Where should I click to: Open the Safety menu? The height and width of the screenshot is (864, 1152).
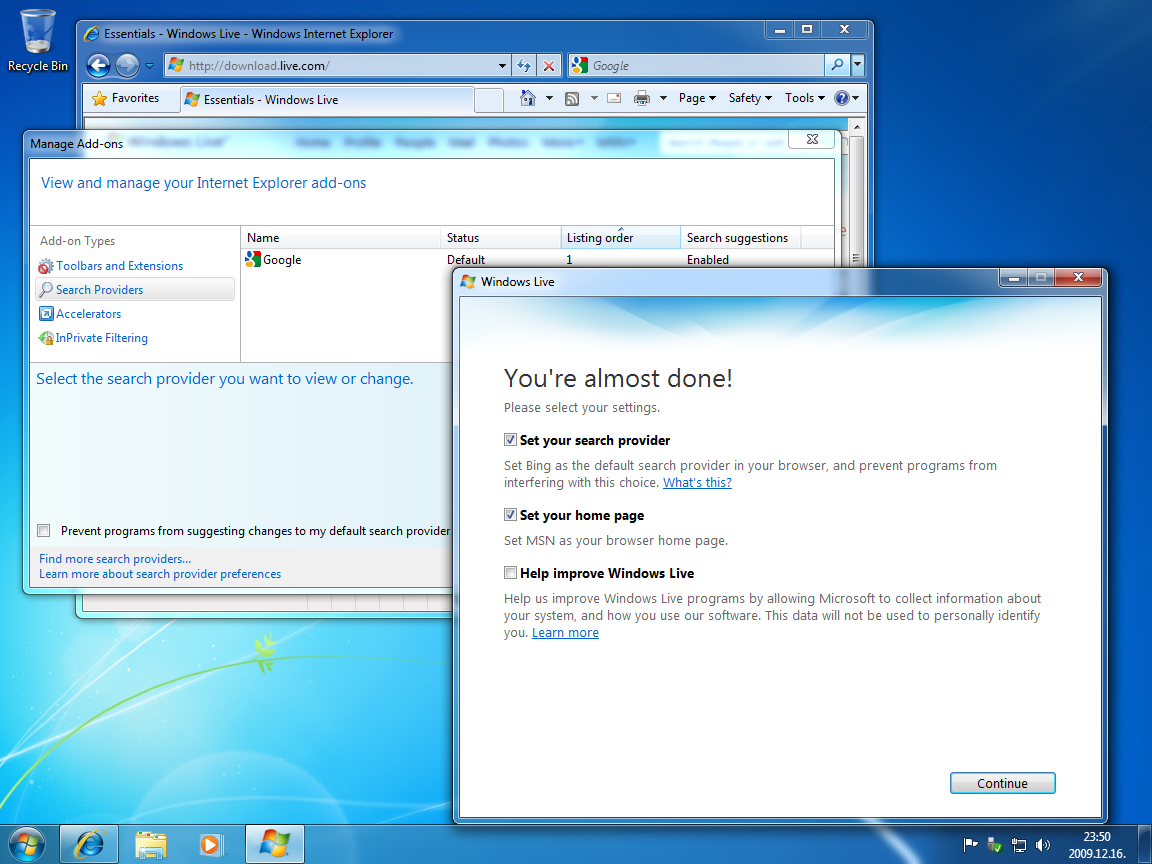(x=750, y=98)
